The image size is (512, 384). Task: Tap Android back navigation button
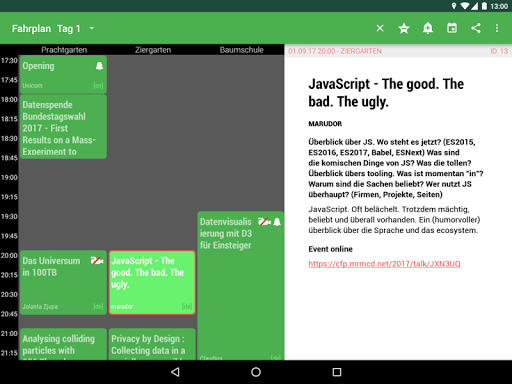coord(175,372)
